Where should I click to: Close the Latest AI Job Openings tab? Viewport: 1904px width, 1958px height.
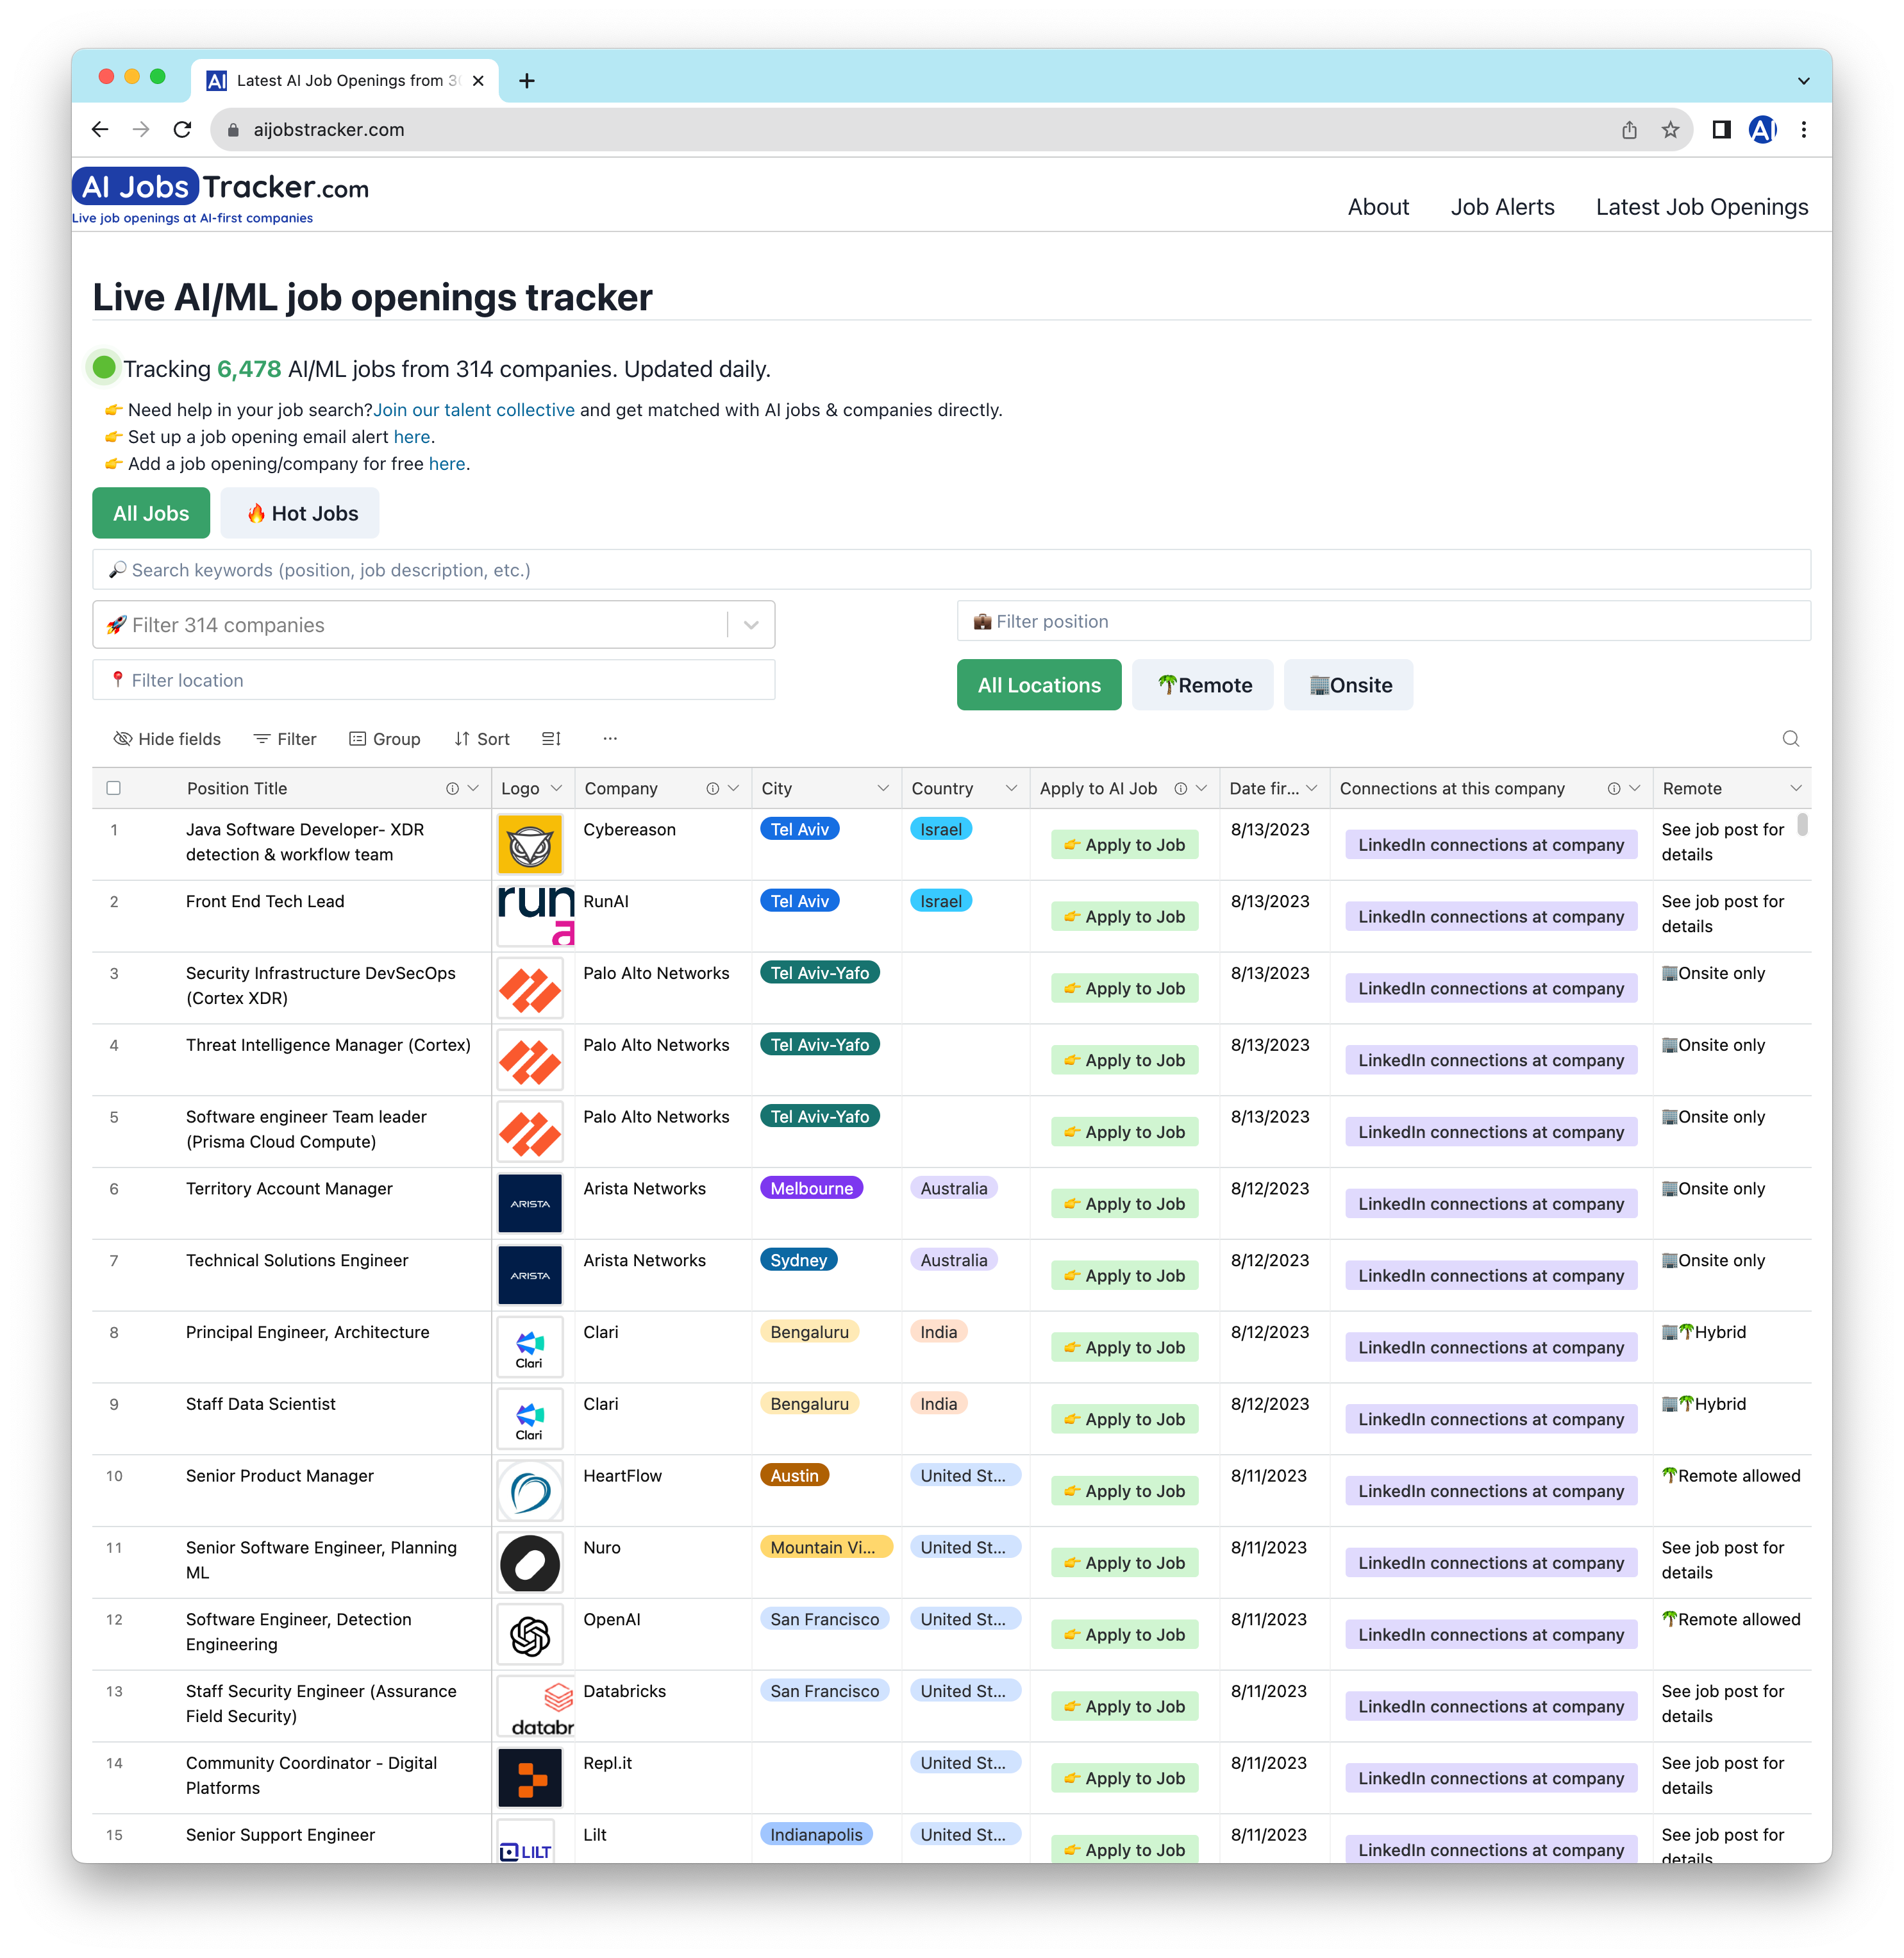[478, 80]
